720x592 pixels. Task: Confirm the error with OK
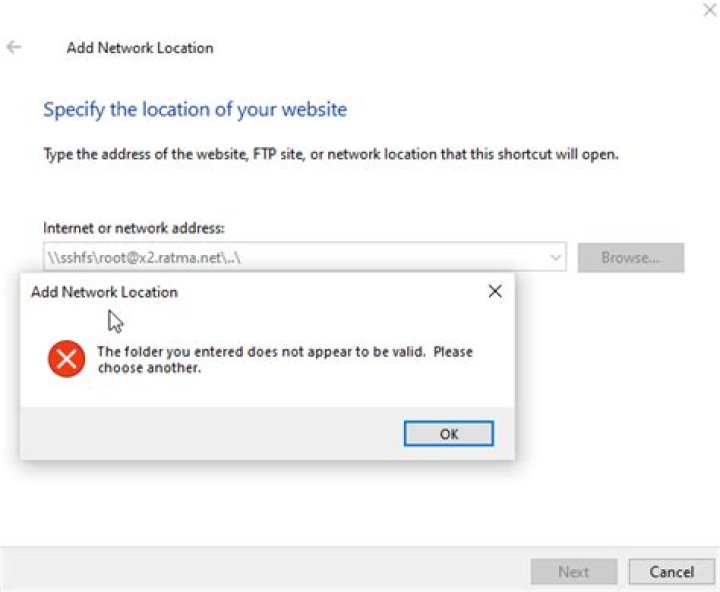click(449, 434)
